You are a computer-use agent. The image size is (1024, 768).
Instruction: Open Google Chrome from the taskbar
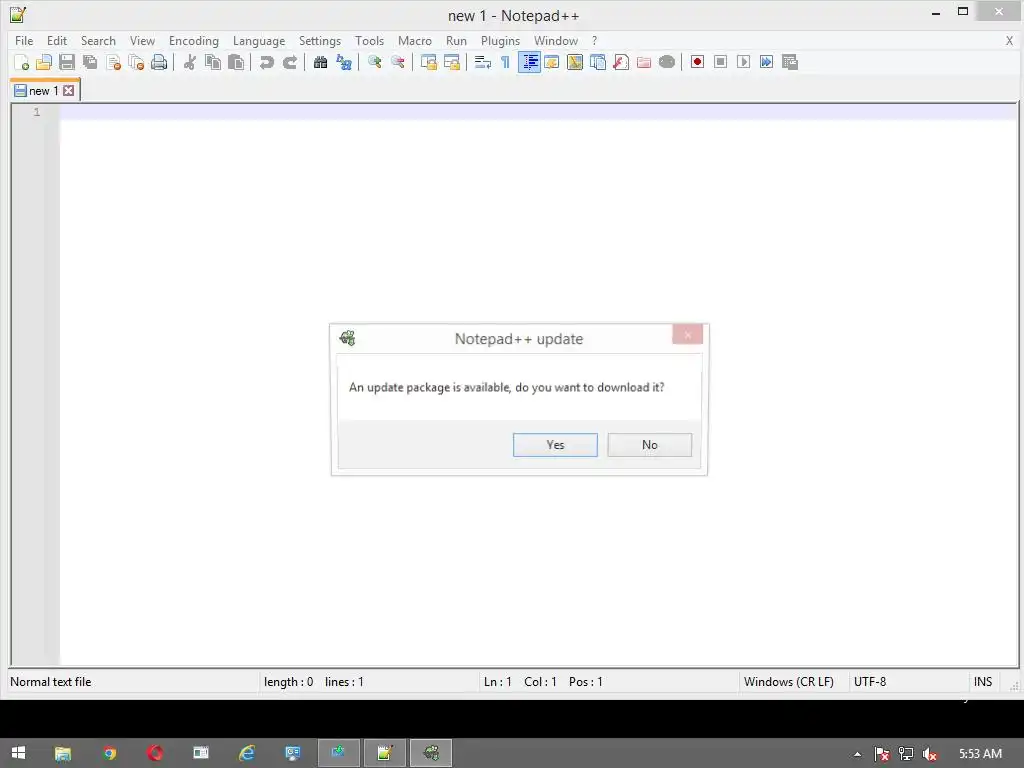point(109,753)
